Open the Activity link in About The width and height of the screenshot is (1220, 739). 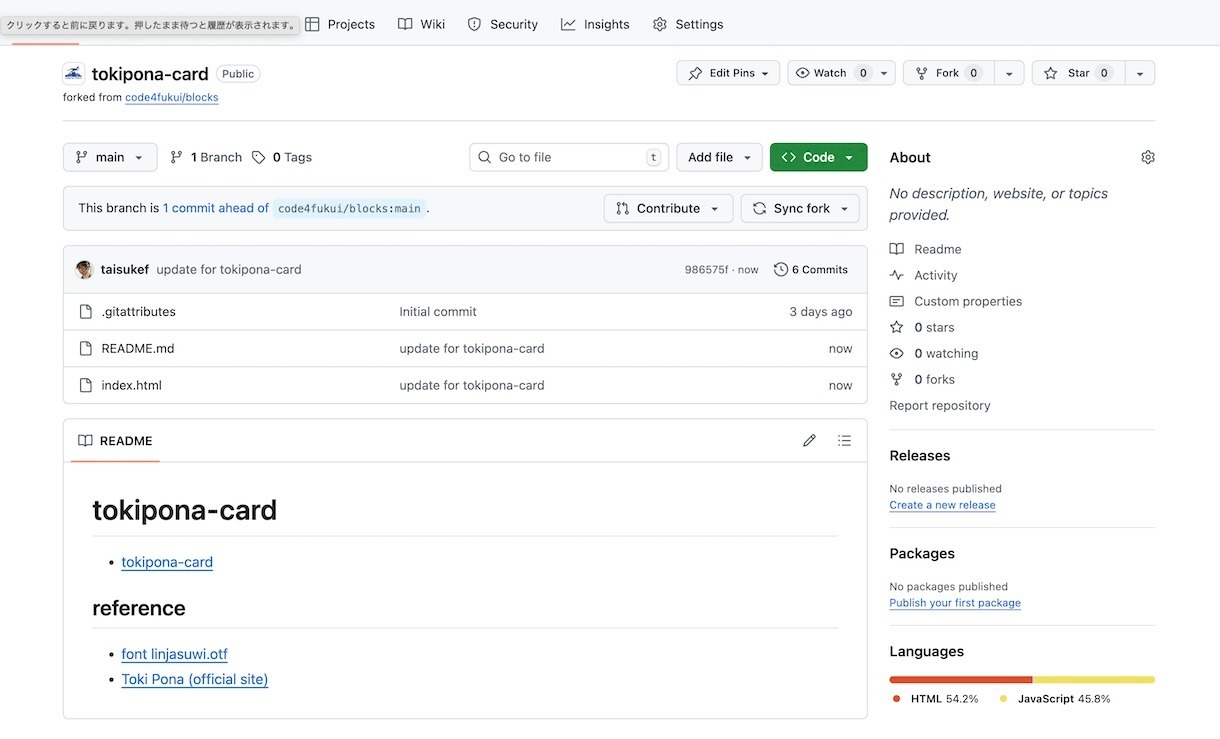pos(924,275)
